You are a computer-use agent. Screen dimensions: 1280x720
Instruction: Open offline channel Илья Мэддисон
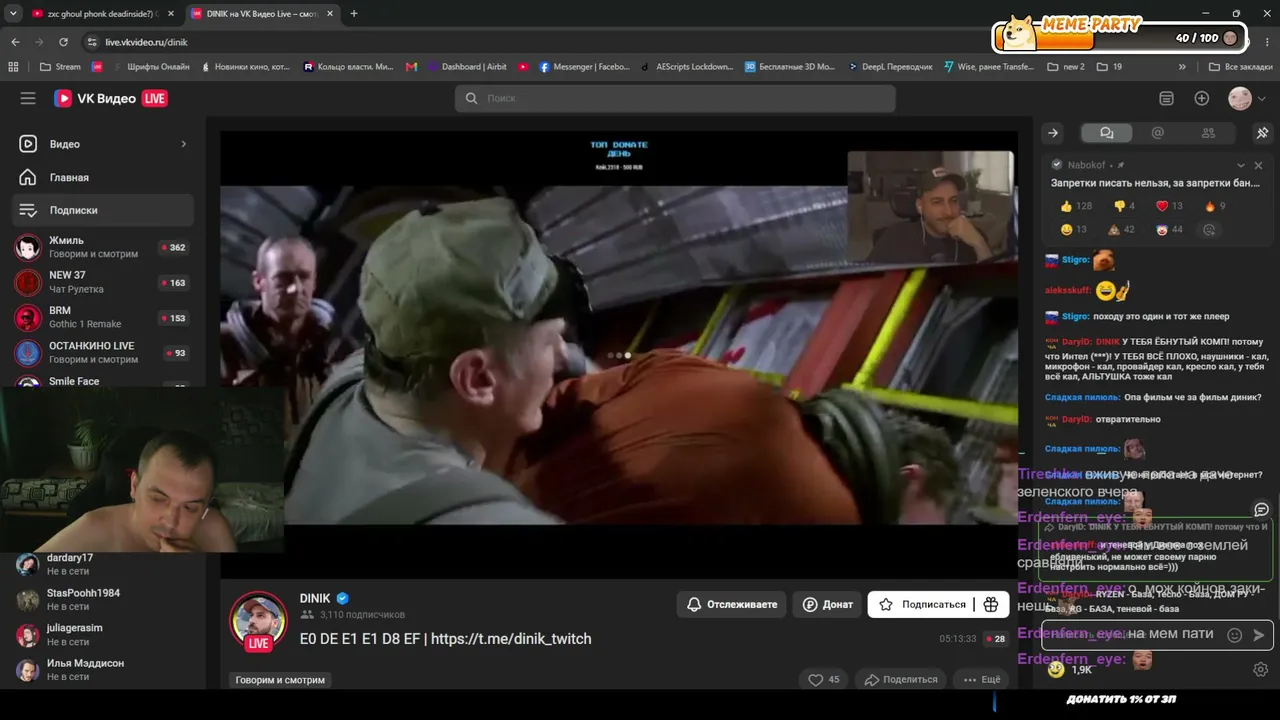[103, 669]
